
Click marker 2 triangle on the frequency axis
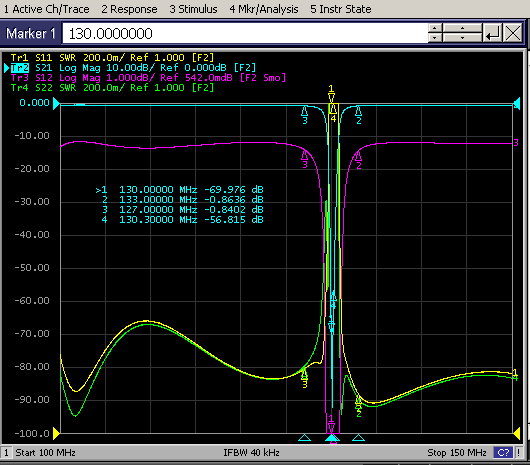click(x=358, y=438)
